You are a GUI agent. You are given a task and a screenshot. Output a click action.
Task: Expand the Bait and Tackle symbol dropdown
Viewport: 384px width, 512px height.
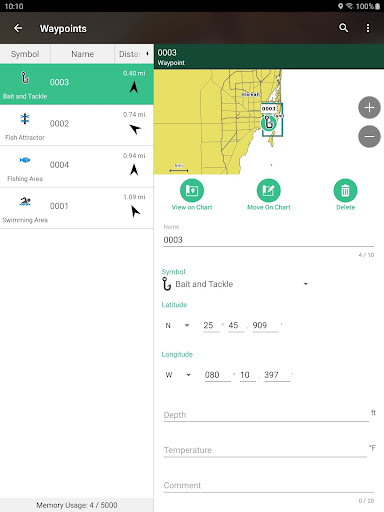click(235, 284)
